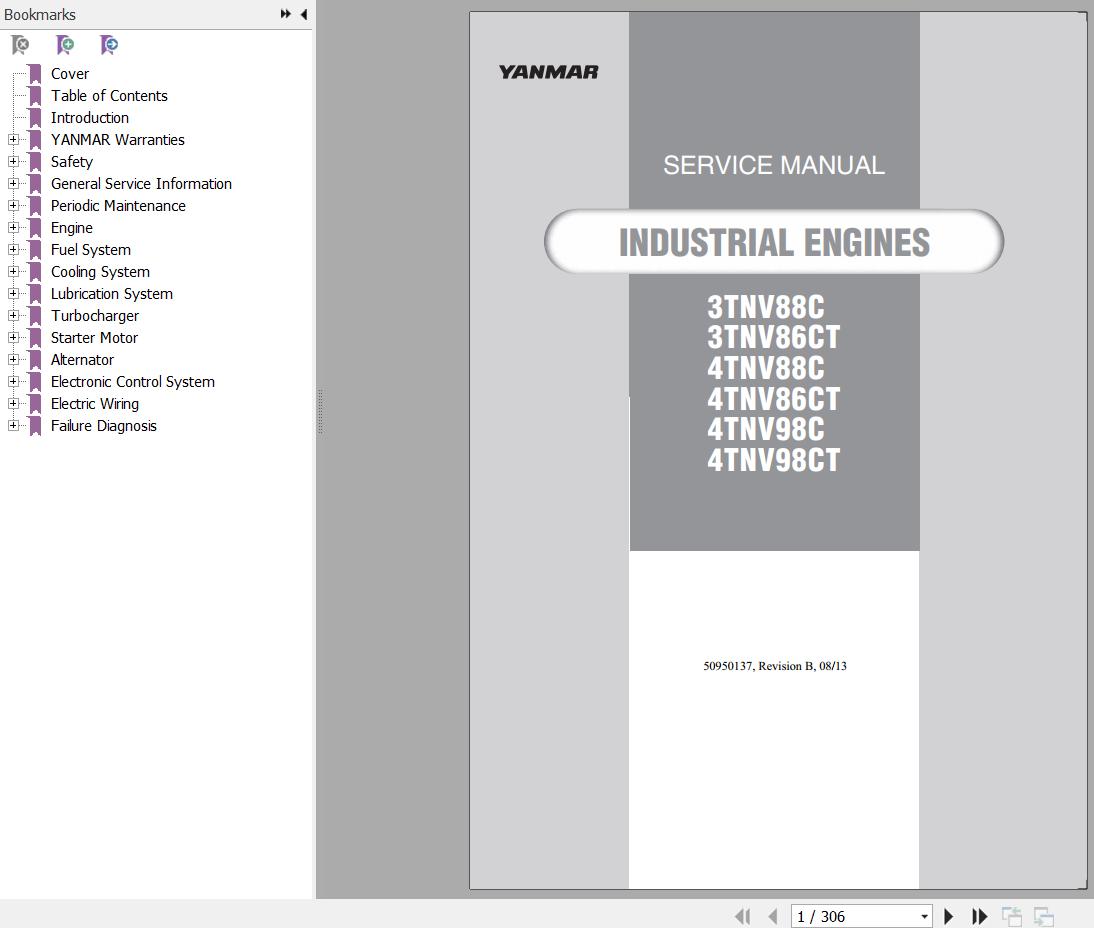Open the Periodic Maintenance bookmark
The width and height of the screenshot is (1094, 928).
coord(118,206)
